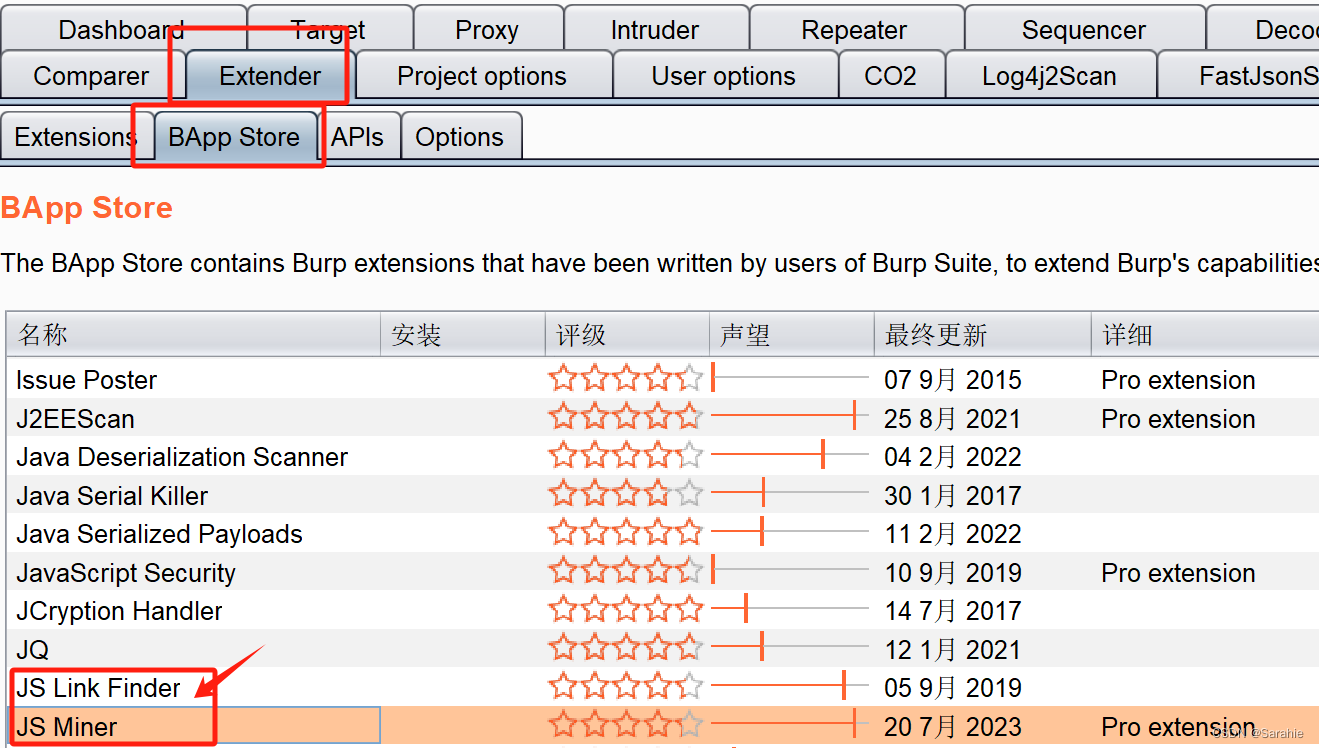
Task: Select the BApp Store sub-tab
Action: coord(234,136)
